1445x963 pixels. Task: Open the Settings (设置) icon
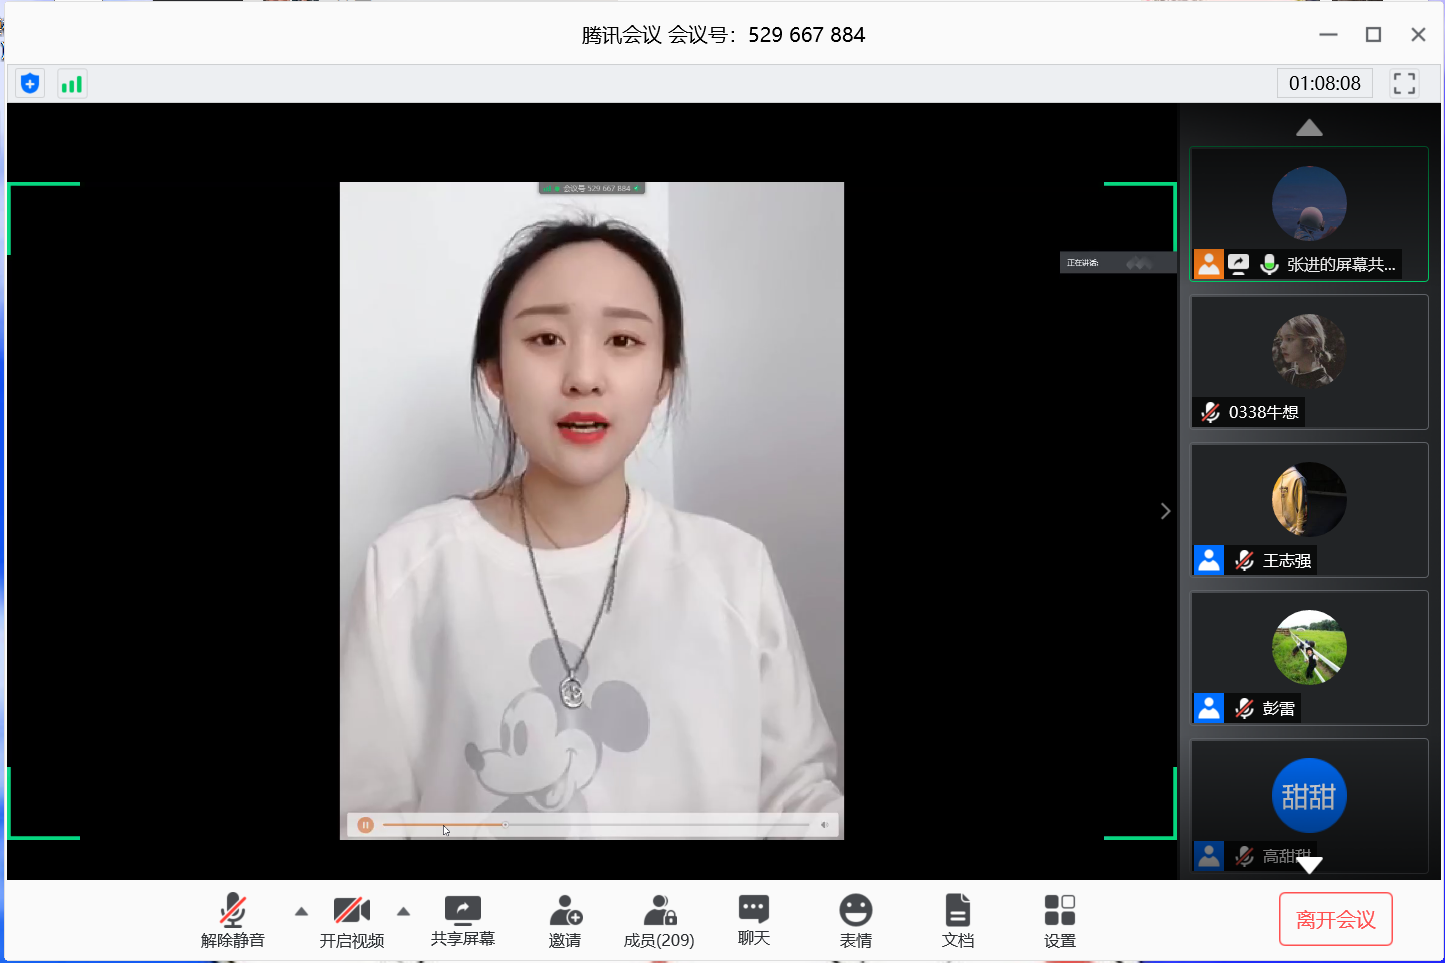tap(1059, 921)
